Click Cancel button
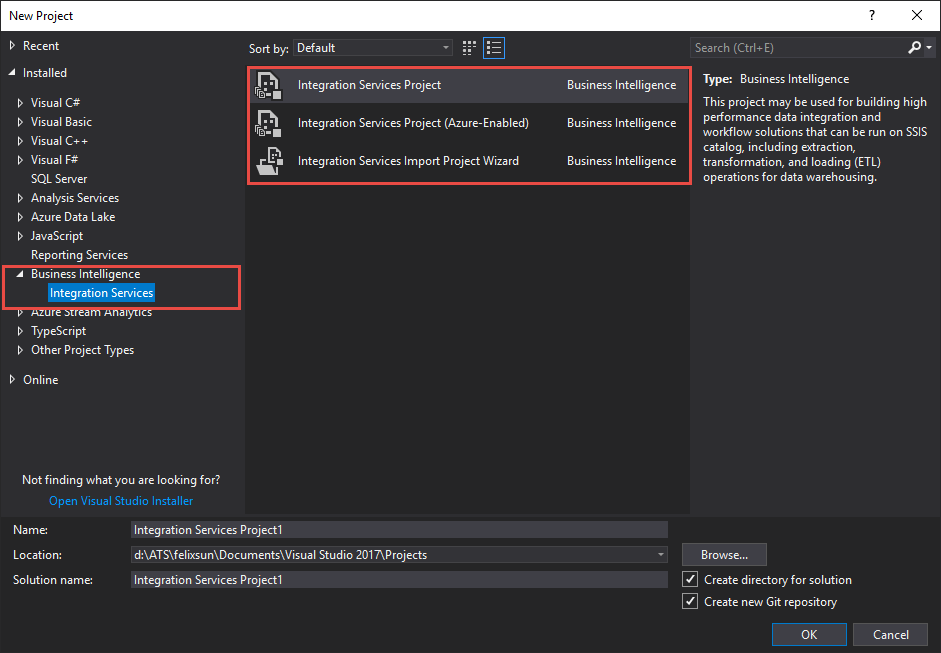This screenshot has height=653, width=941. tap(891, 634)
